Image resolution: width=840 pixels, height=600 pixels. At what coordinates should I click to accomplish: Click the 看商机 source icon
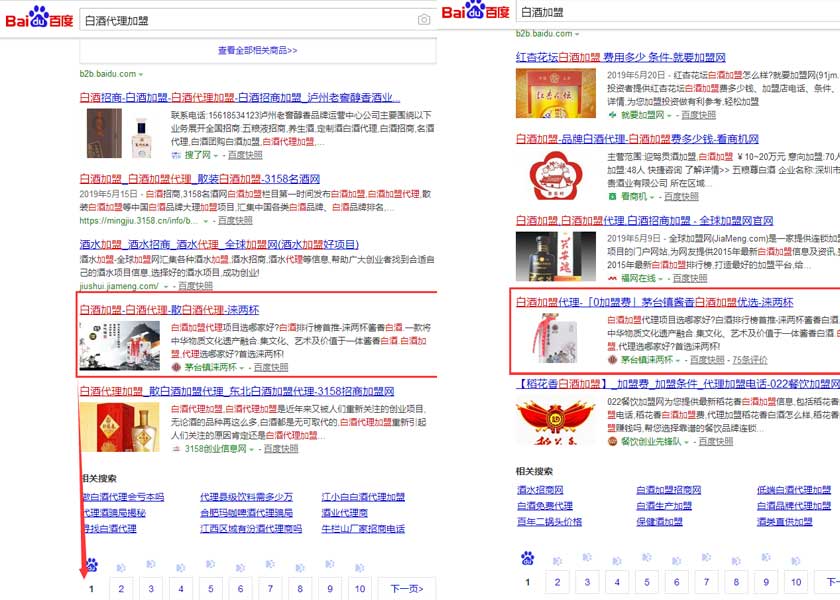coord(612,197)
